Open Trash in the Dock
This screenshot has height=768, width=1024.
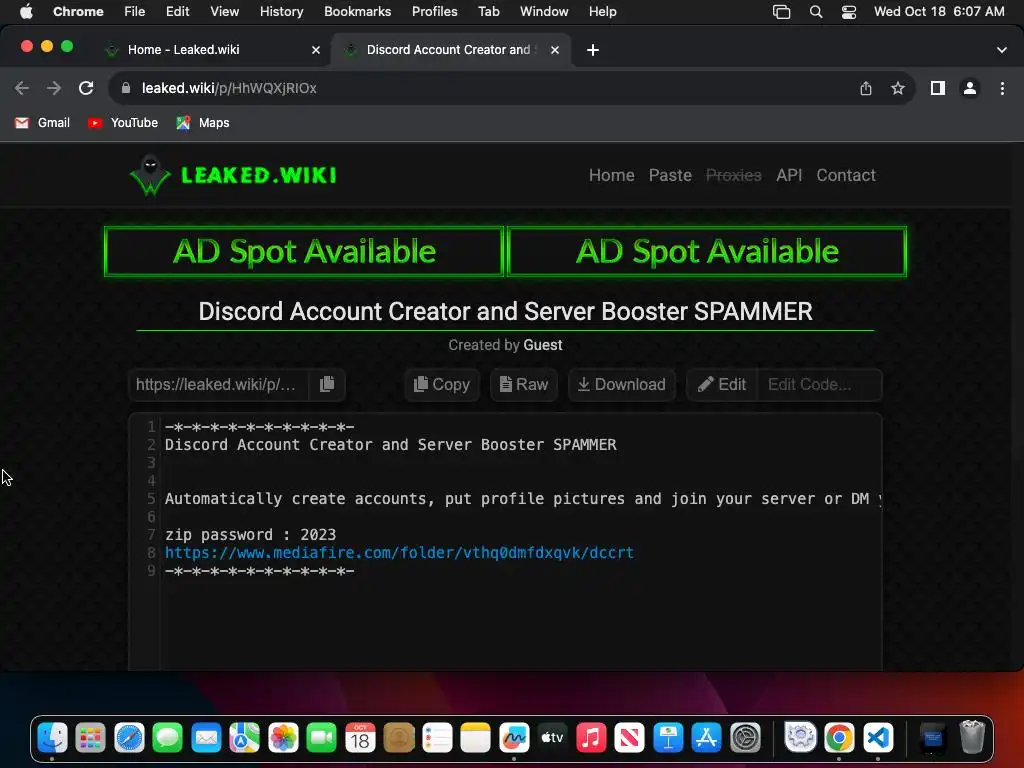point(972,739)
